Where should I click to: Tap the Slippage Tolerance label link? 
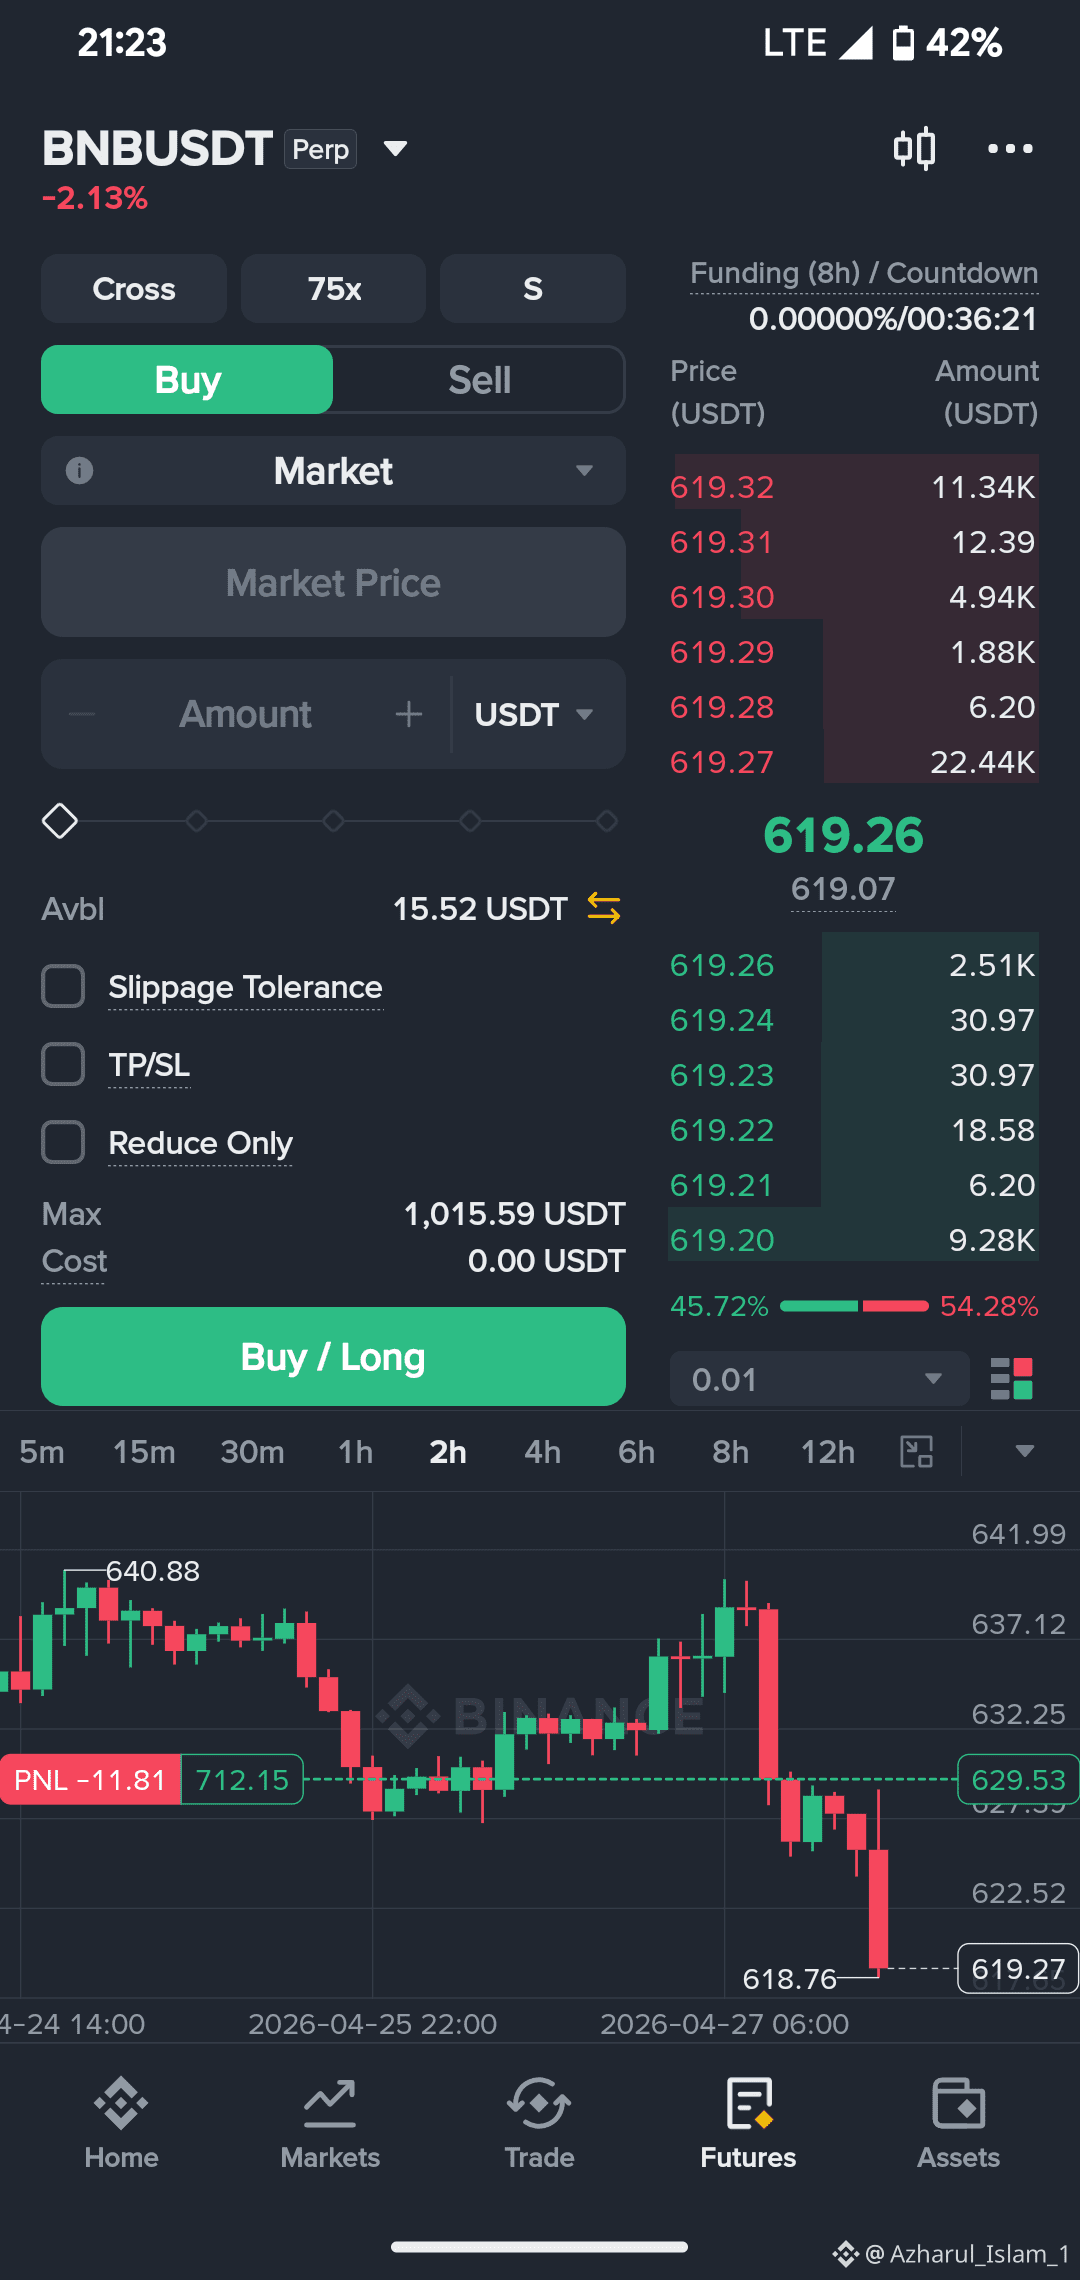[x=245, y=987]
